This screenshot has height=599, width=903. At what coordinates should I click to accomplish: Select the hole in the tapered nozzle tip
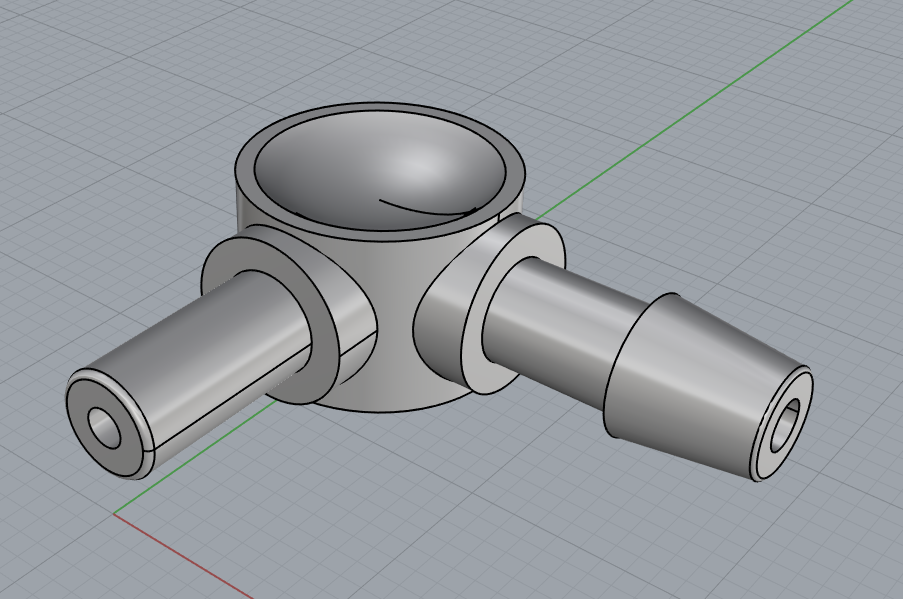pyautogui.click(x=784, y=425)
